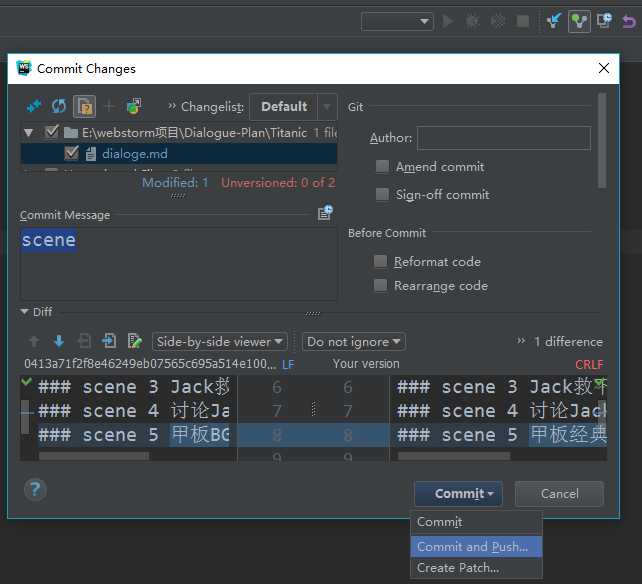Viewport: 642px width, 584px height.
Task: Click the 'Your version' label
Action: [366, 364]
